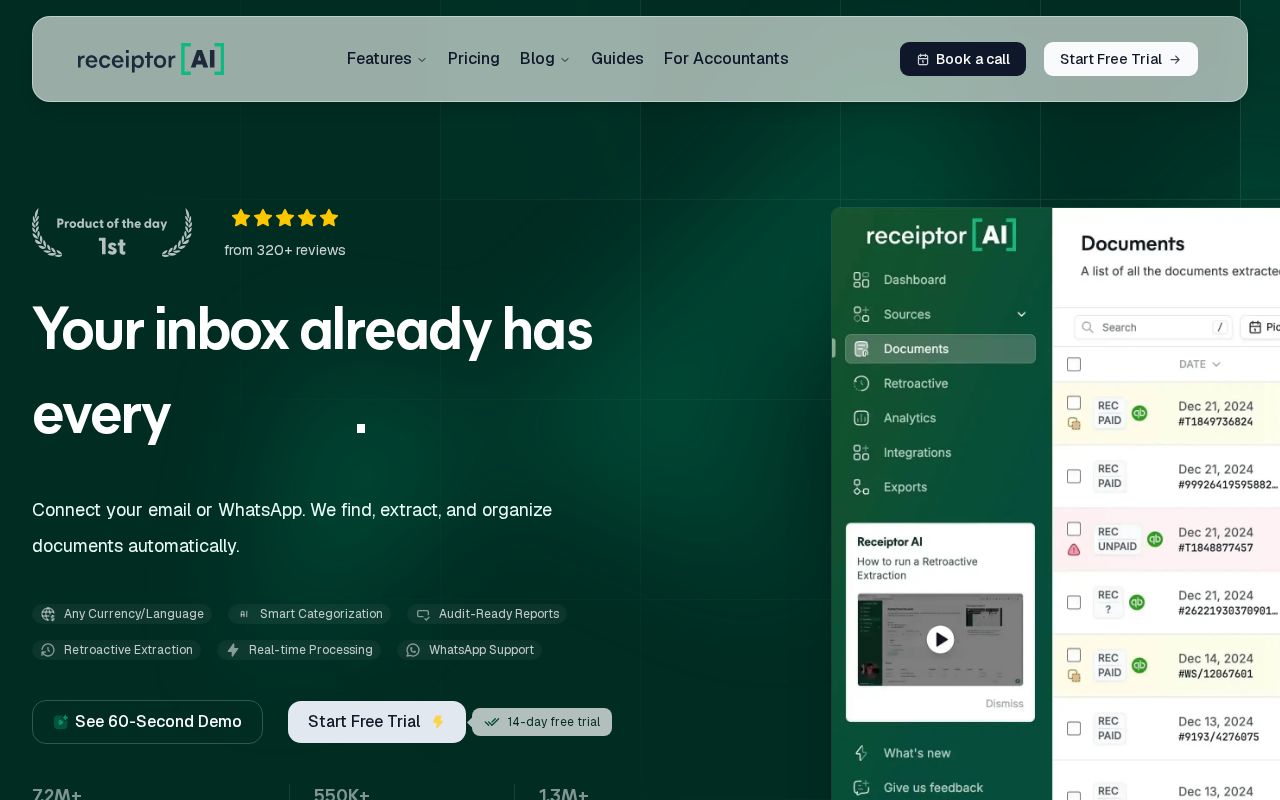
Task: Click the document number "#9193/4276075"
Action: click(x=1218, y=737)
